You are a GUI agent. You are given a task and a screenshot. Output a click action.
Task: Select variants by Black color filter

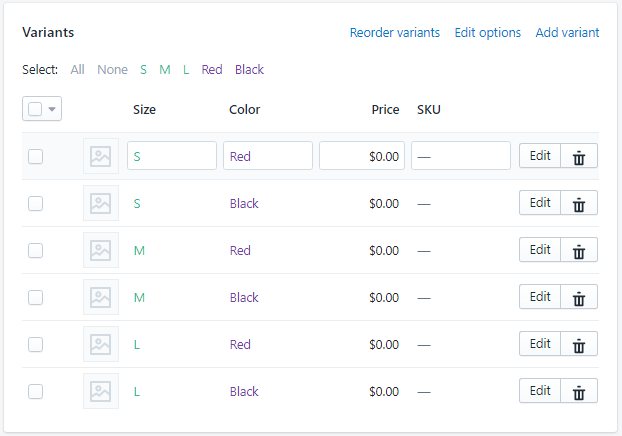[x=249, y=70]
